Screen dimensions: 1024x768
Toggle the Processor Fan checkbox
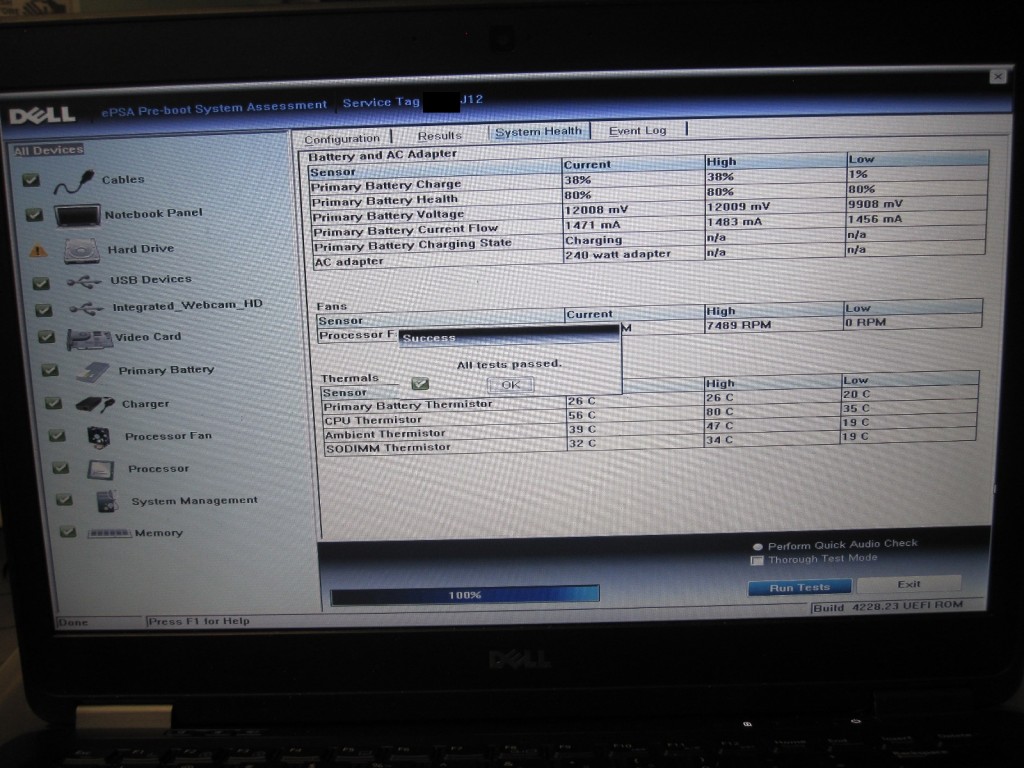[x=57, y=436]
